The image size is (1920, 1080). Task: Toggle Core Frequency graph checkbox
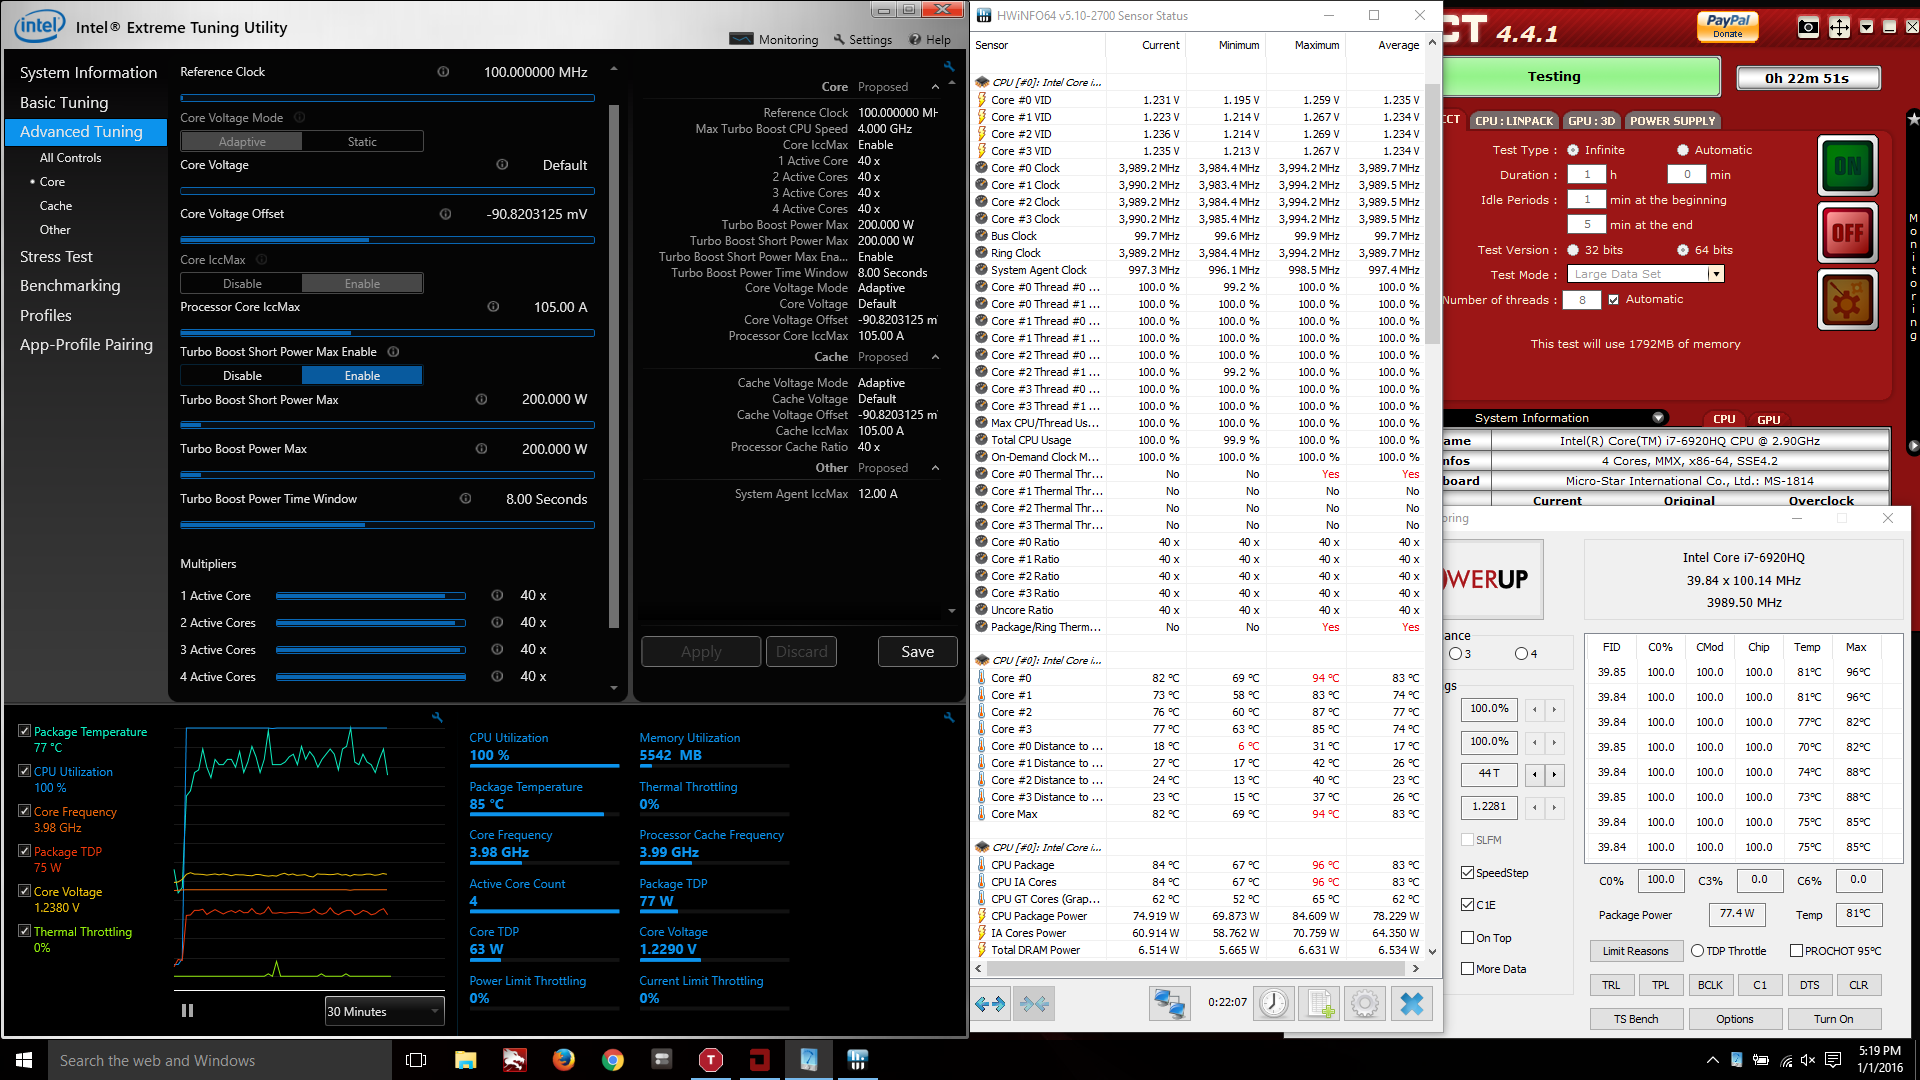click(24, 811)
